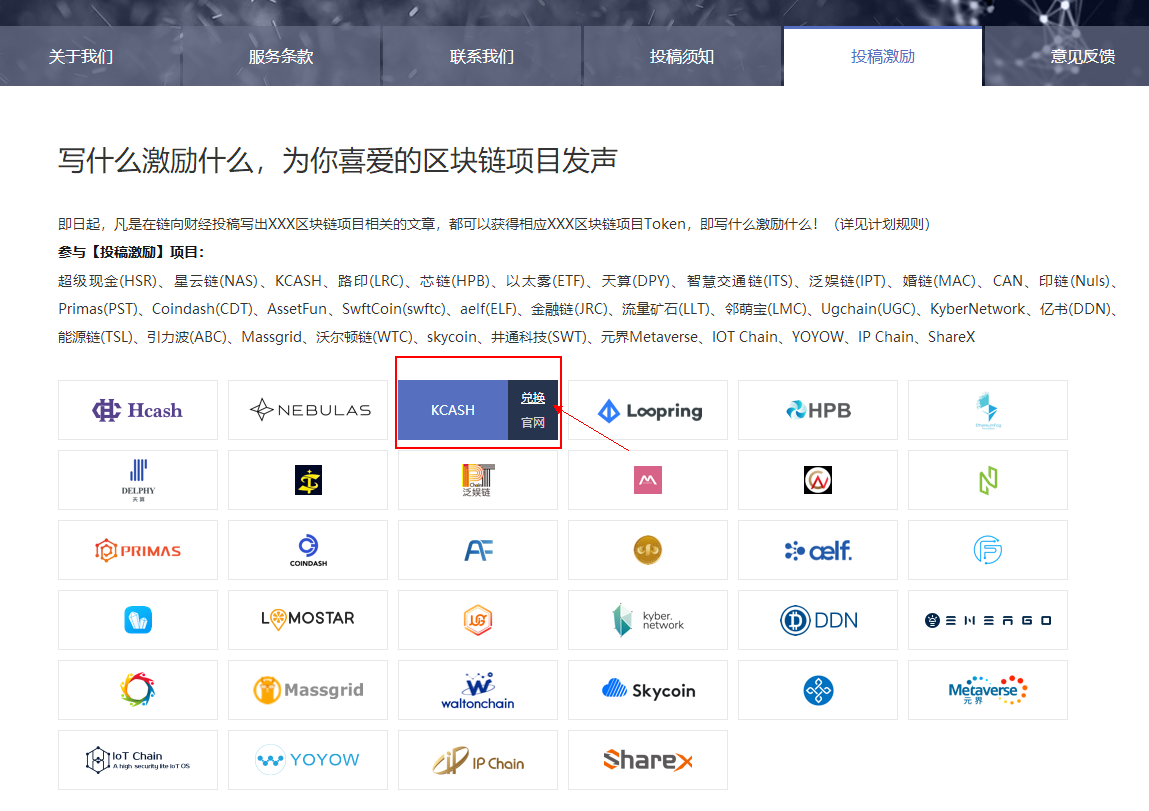Open the 服务条款 tab
Viewport: 1149px width, 811px height.
[281, 56]
